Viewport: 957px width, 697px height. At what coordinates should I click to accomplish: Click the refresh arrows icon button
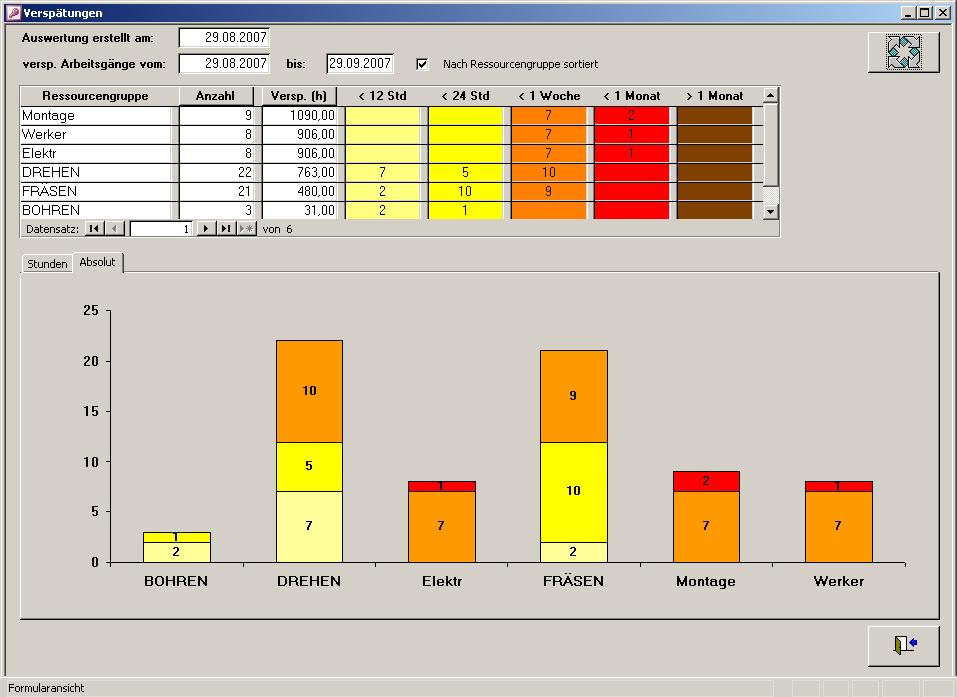coord(903,52)
